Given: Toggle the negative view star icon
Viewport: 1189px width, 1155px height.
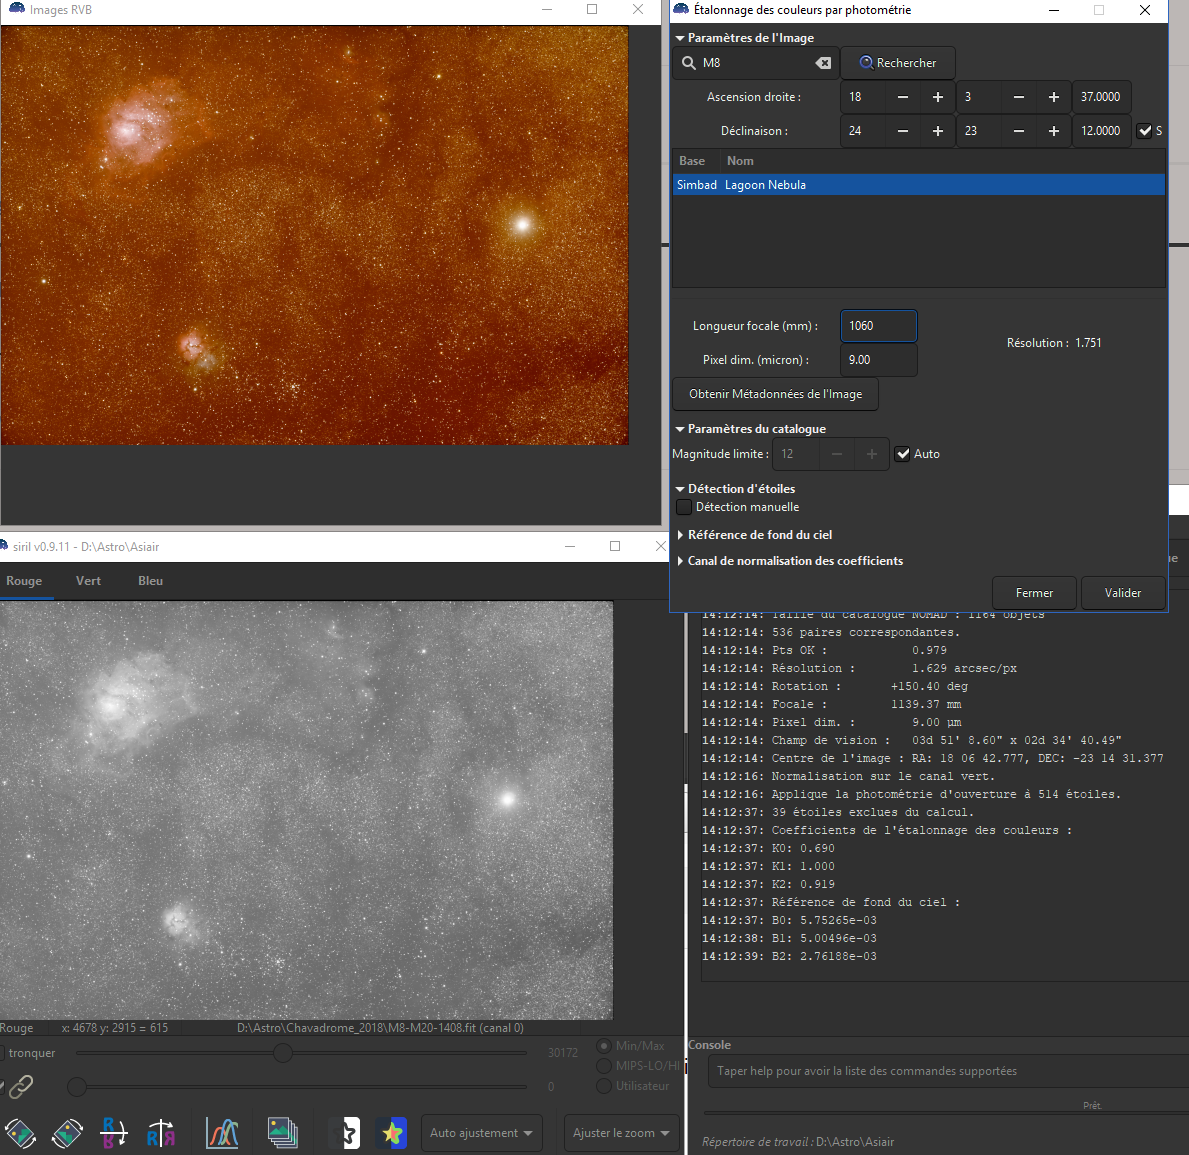Looking at the screenshot, I should pyautogui.click(x=346, y=1133).
